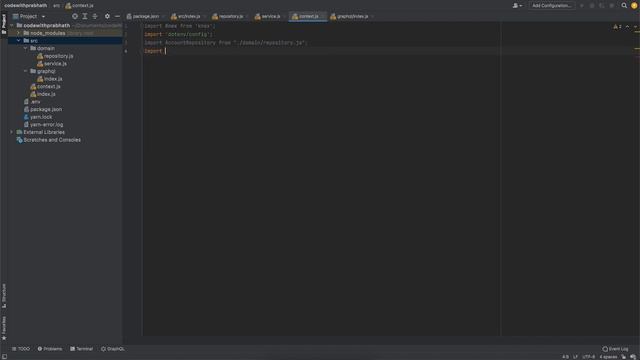Viewport: 640px width, 360px height.
Task: Expand the node_modules folder
Action: [x=18, y=33]
